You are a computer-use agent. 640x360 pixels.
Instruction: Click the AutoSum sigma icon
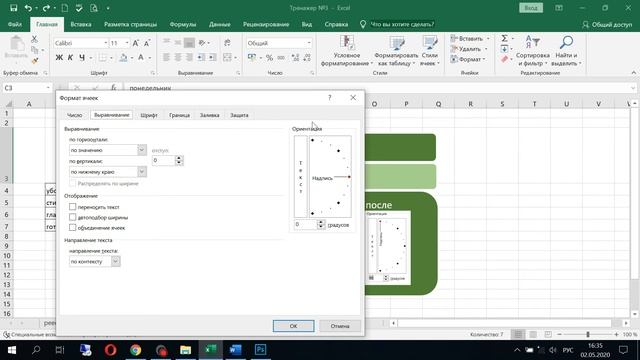tap(504, 38)
